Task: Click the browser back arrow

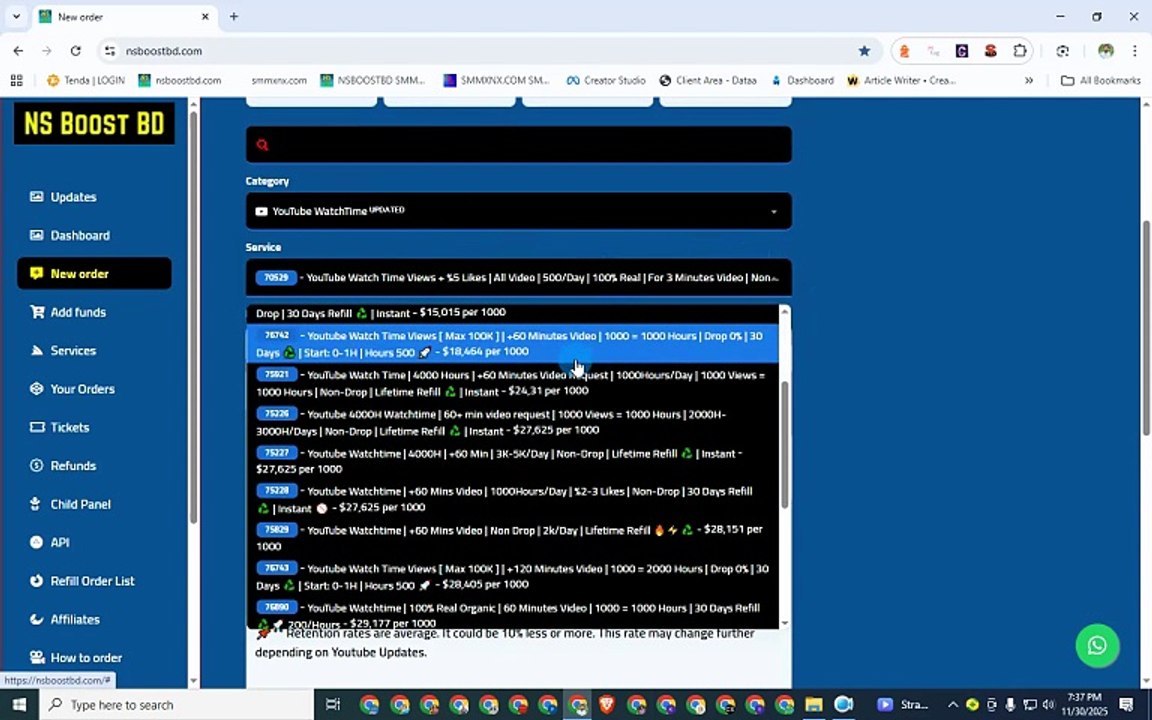Action: tap(18, 51)
